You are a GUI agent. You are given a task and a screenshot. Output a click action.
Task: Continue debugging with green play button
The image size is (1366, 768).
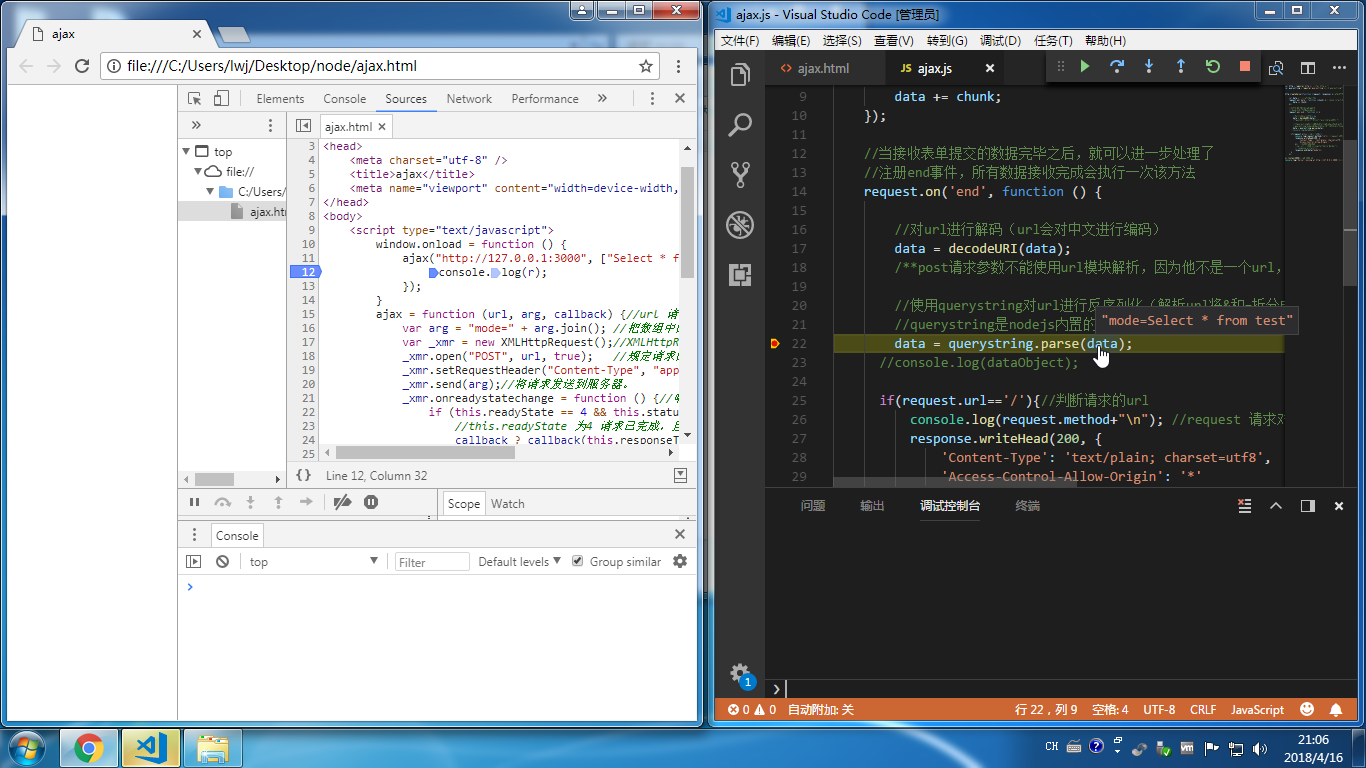tap(1085, 67)
